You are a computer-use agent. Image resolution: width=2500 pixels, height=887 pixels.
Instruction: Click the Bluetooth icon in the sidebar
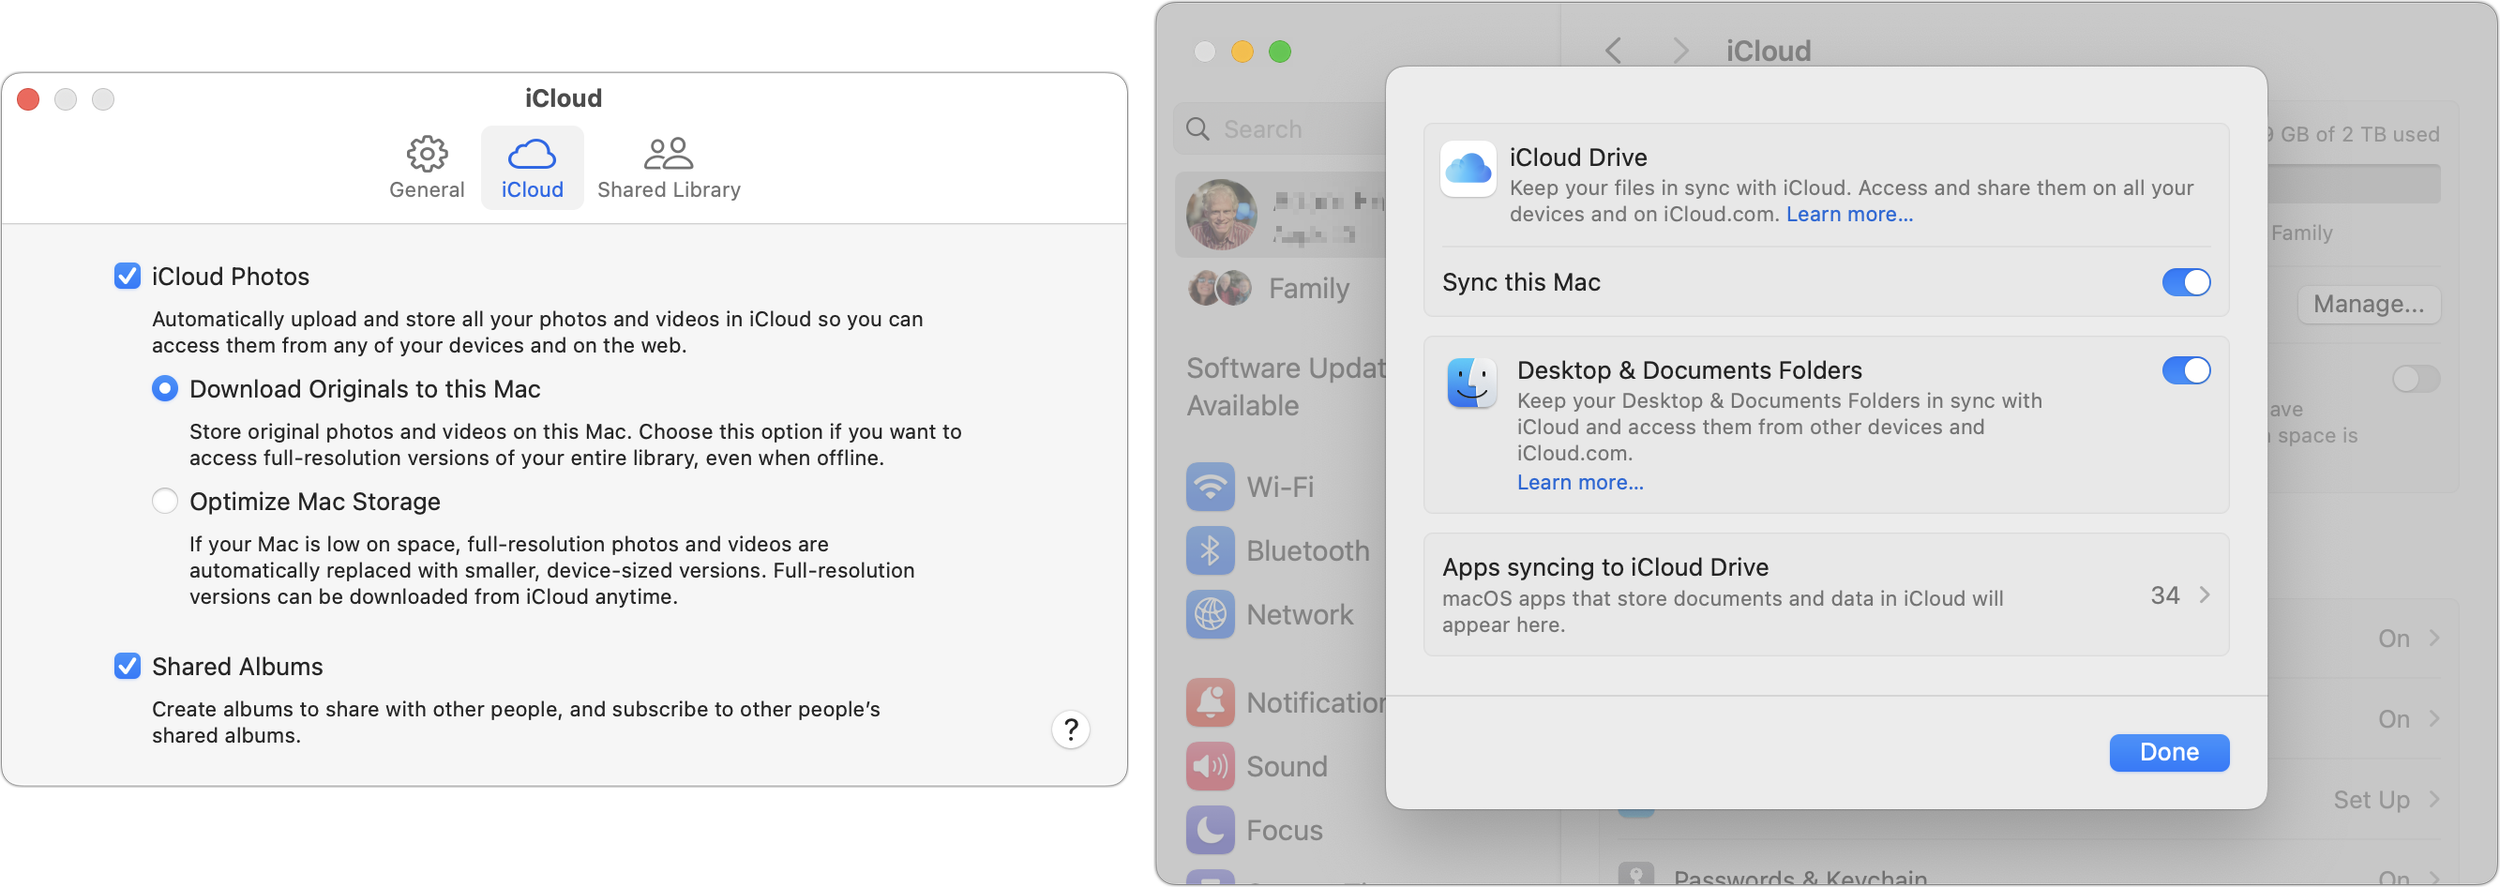point(1210,551)
